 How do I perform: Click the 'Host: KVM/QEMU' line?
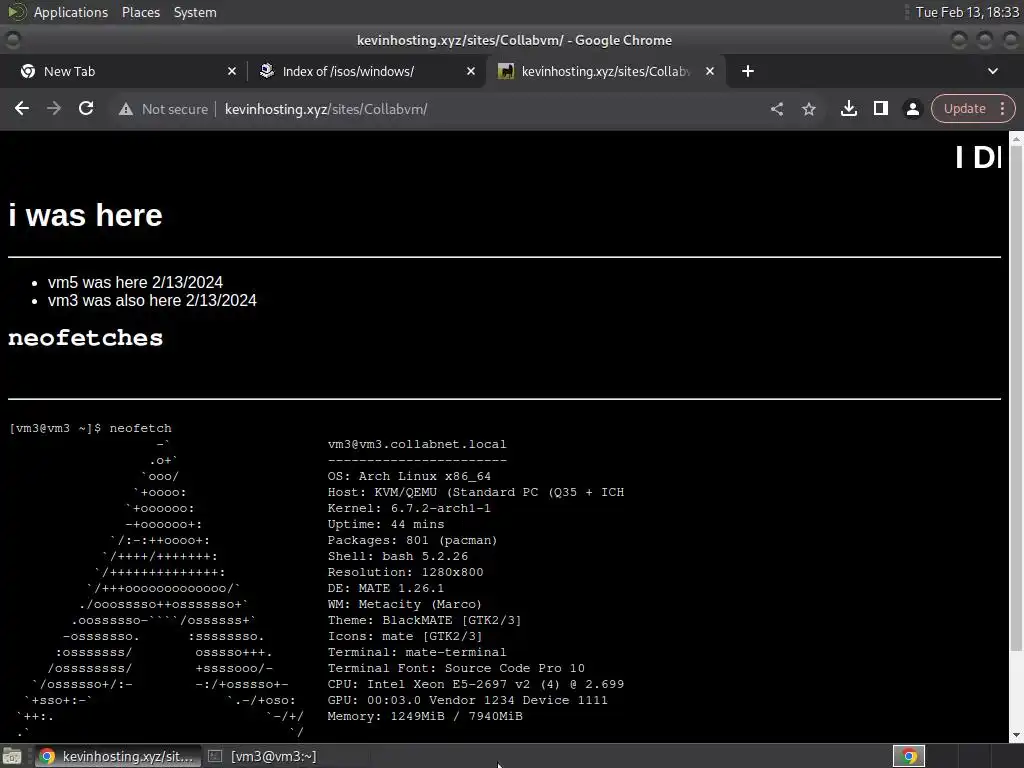click(x=475, y=492)
